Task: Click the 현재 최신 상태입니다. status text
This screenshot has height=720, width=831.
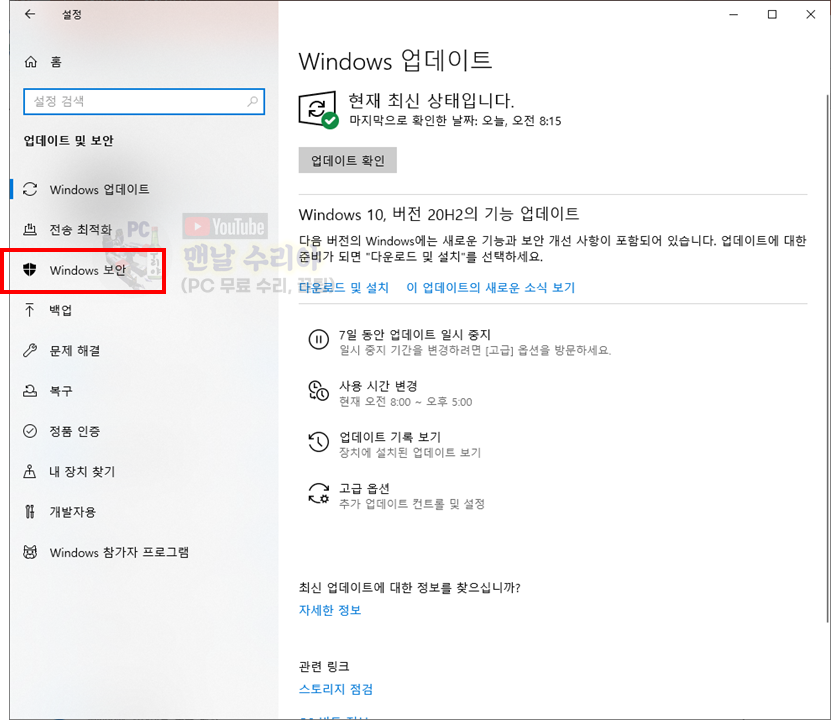Action: pos(431,100)
